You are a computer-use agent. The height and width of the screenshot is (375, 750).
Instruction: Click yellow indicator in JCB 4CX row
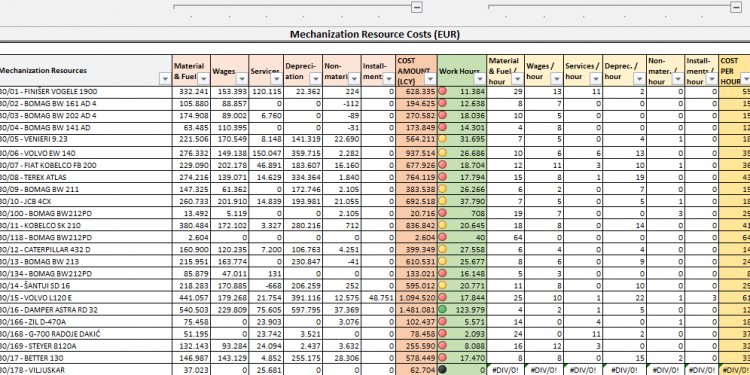pos(443,201)
